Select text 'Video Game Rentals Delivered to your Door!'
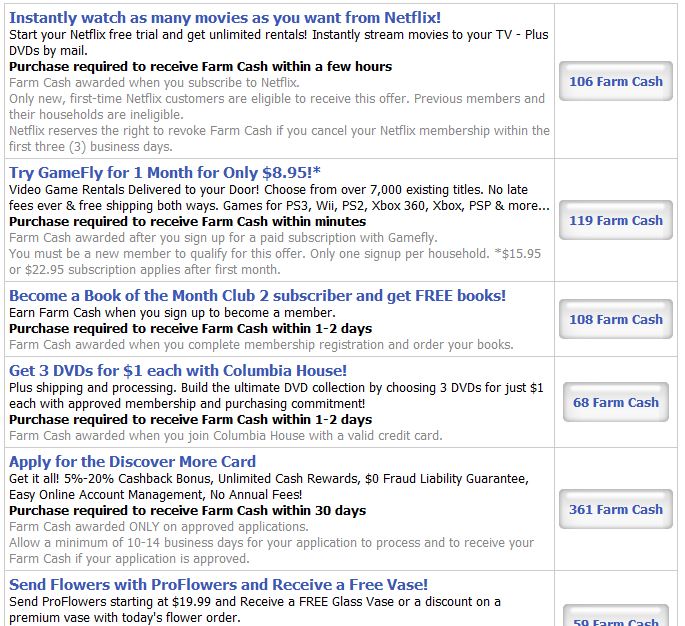Image resolution: width=685 pixels, height=626 pixels. [134, 190]
